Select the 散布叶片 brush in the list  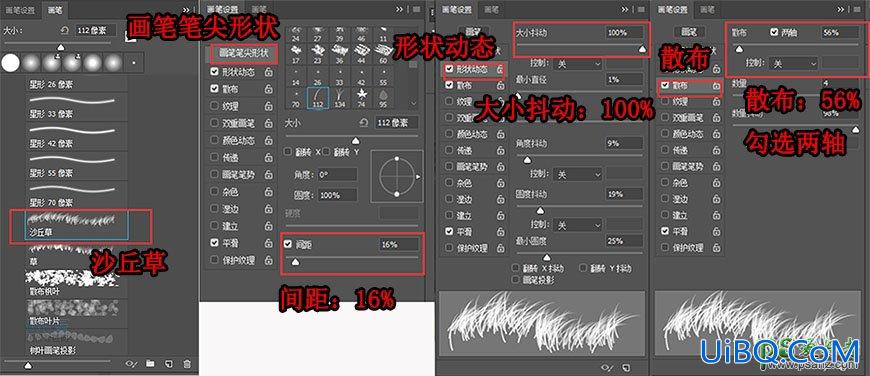[77, 312]
